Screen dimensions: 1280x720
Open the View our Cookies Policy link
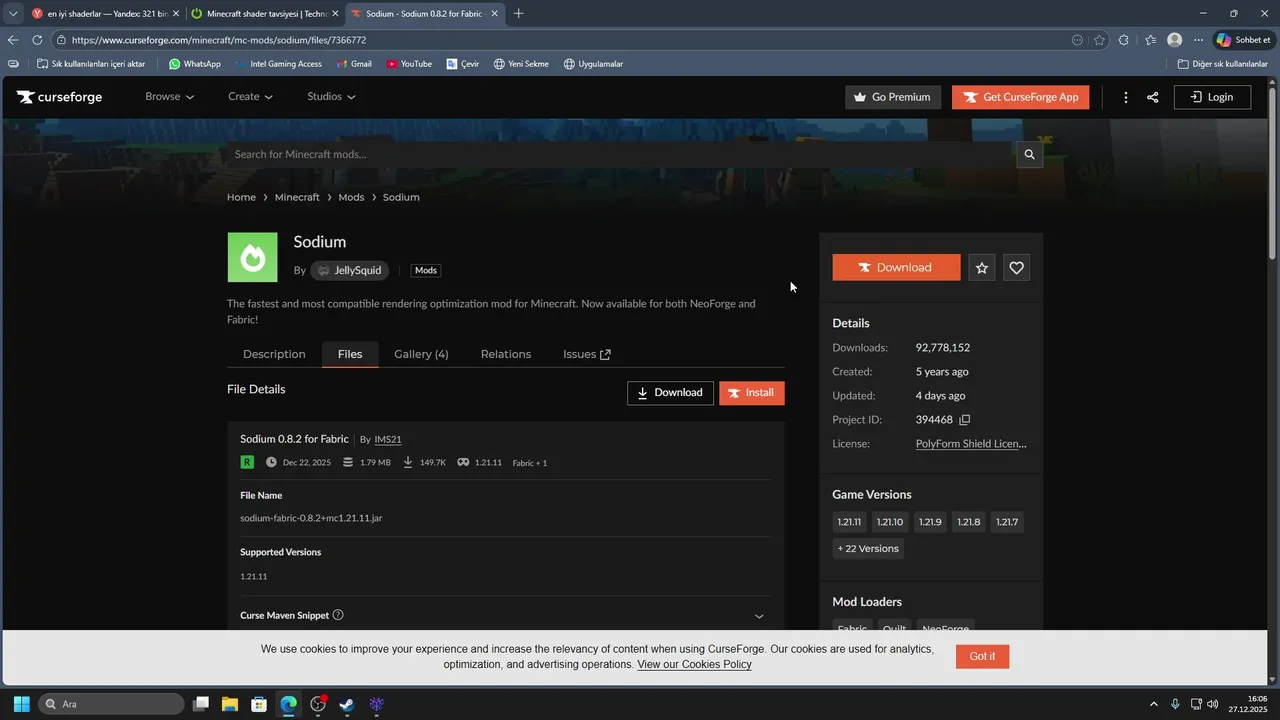694,664
